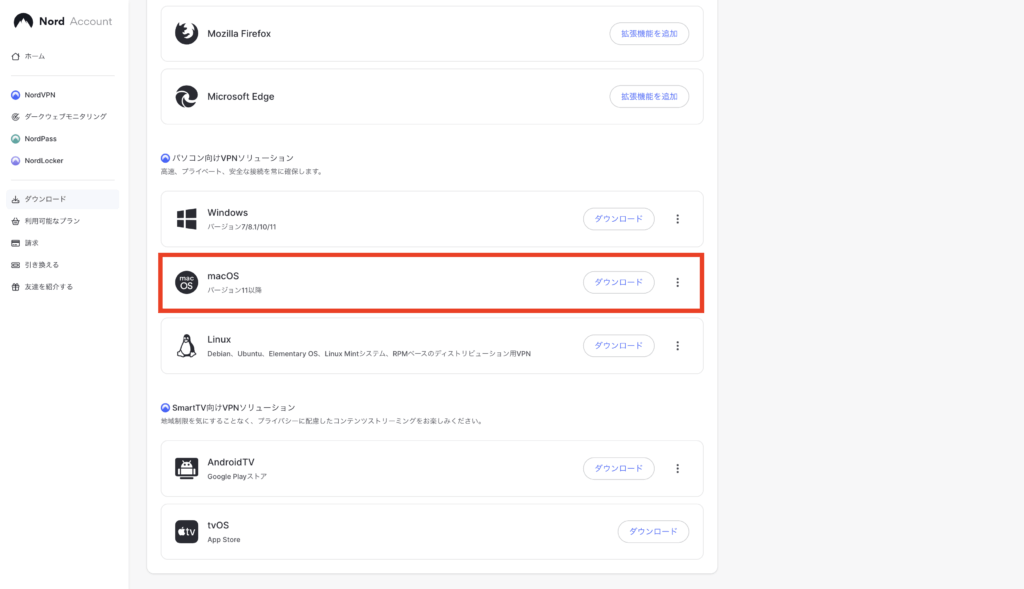Open ダークウェブモニタリング in sidebar
The height and width of the screenshot is (589, 1024).
(65, 116)
